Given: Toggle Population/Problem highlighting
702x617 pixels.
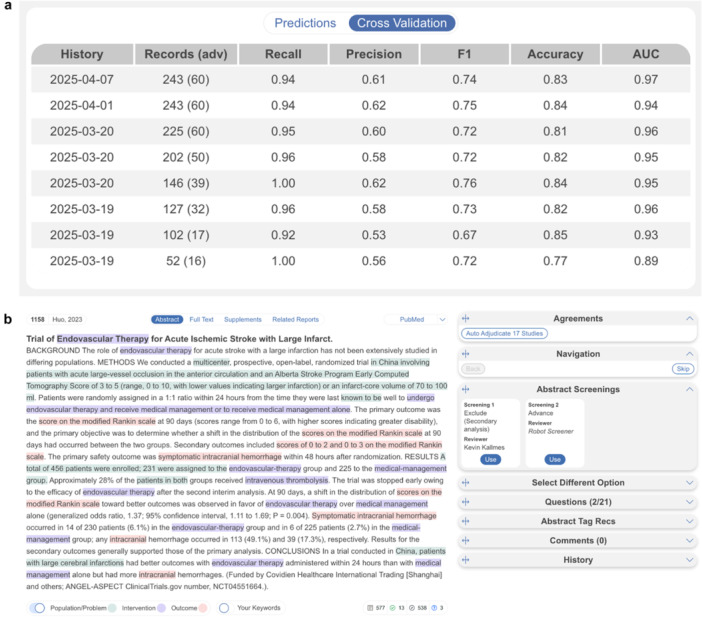Looking at the screenshot, I should (40, 606).
